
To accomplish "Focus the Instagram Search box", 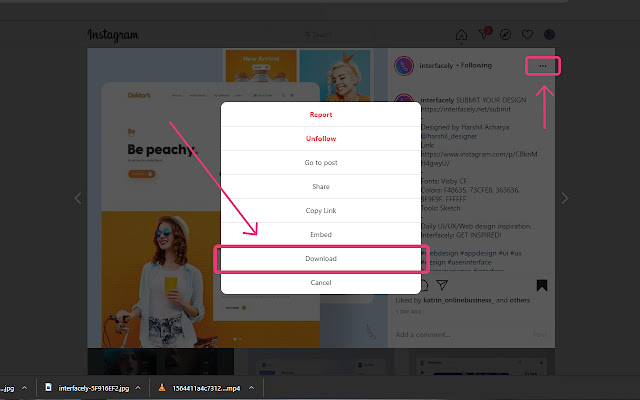I will (x=322, y=35).
